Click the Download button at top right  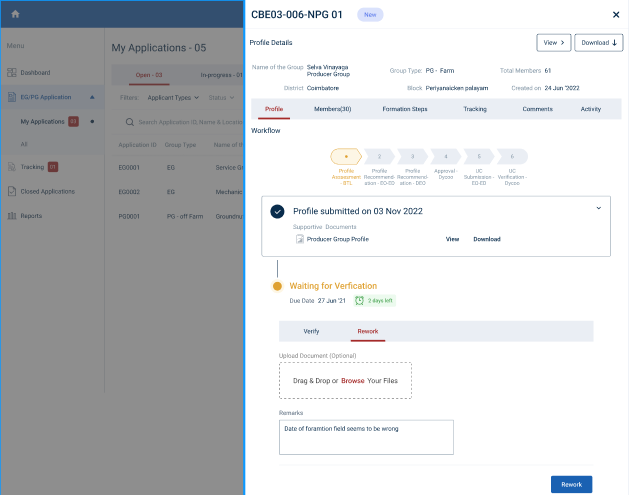click(x=598, y=42)
